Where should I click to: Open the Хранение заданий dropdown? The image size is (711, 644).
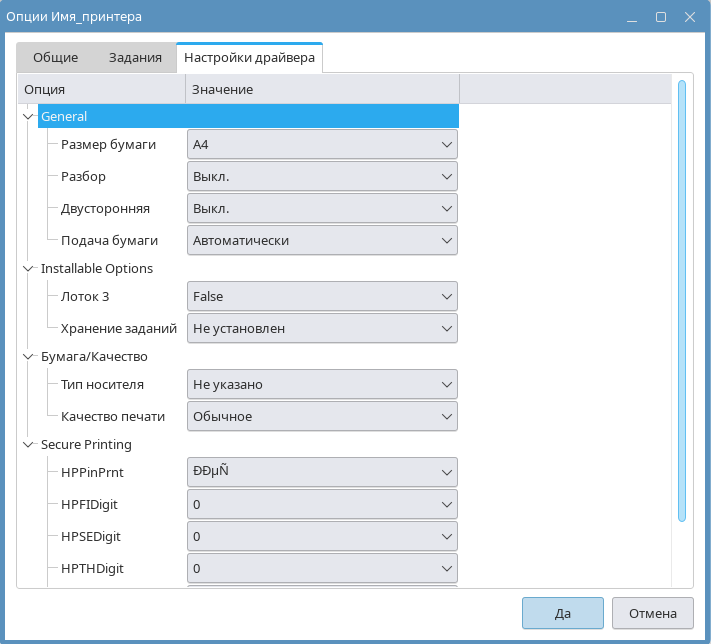pyautogui.click(x=322, y=328)
